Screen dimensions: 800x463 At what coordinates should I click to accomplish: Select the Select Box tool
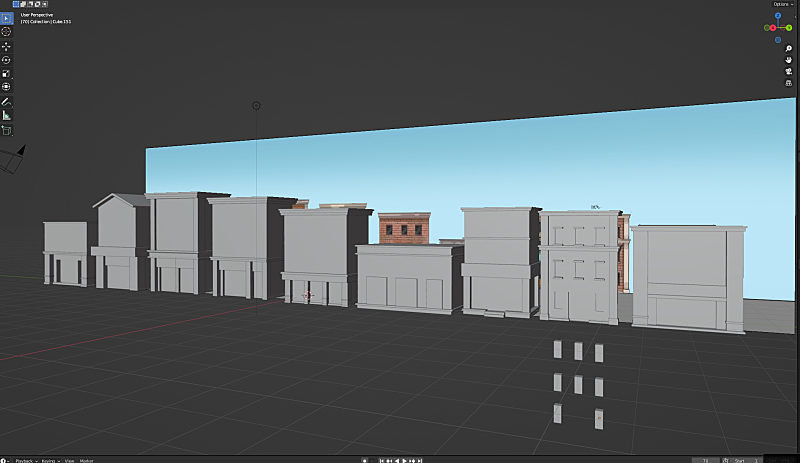6,18
